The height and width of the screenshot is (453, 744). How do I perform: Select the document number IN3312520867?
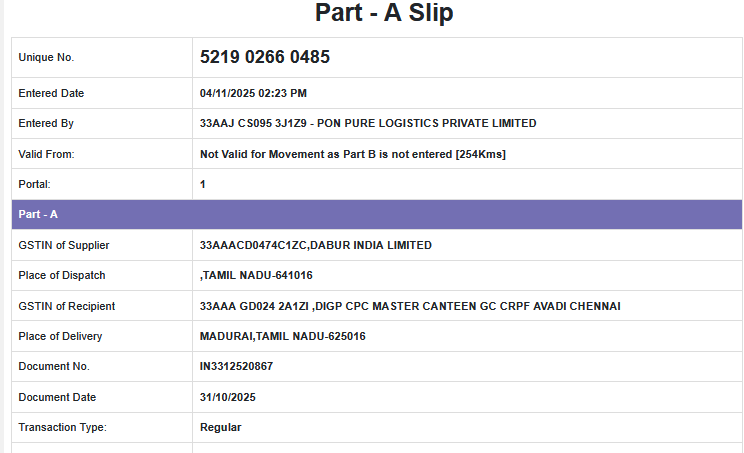(236, 366)
